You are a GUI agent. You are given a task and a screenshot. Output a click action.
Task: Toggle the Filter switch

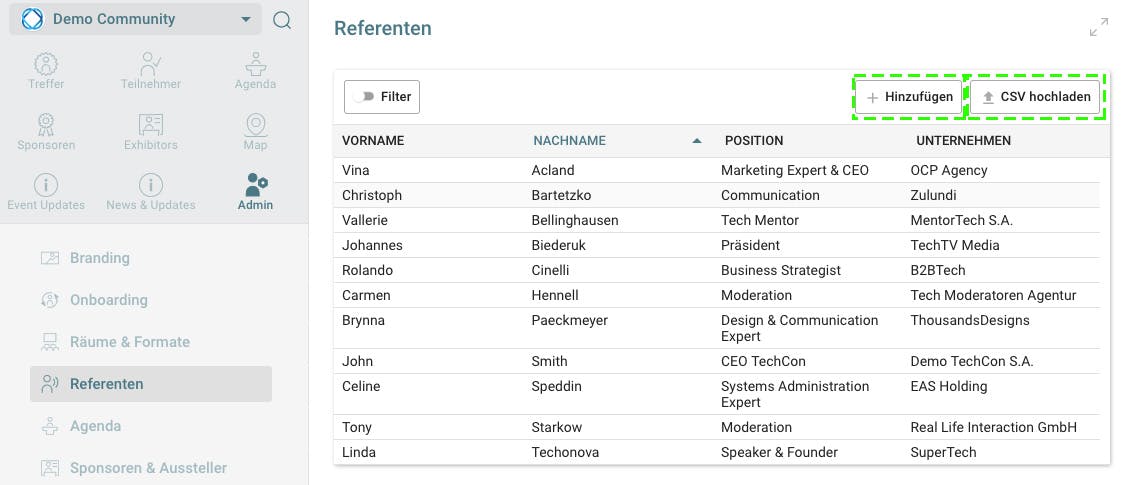click(364, 97)
